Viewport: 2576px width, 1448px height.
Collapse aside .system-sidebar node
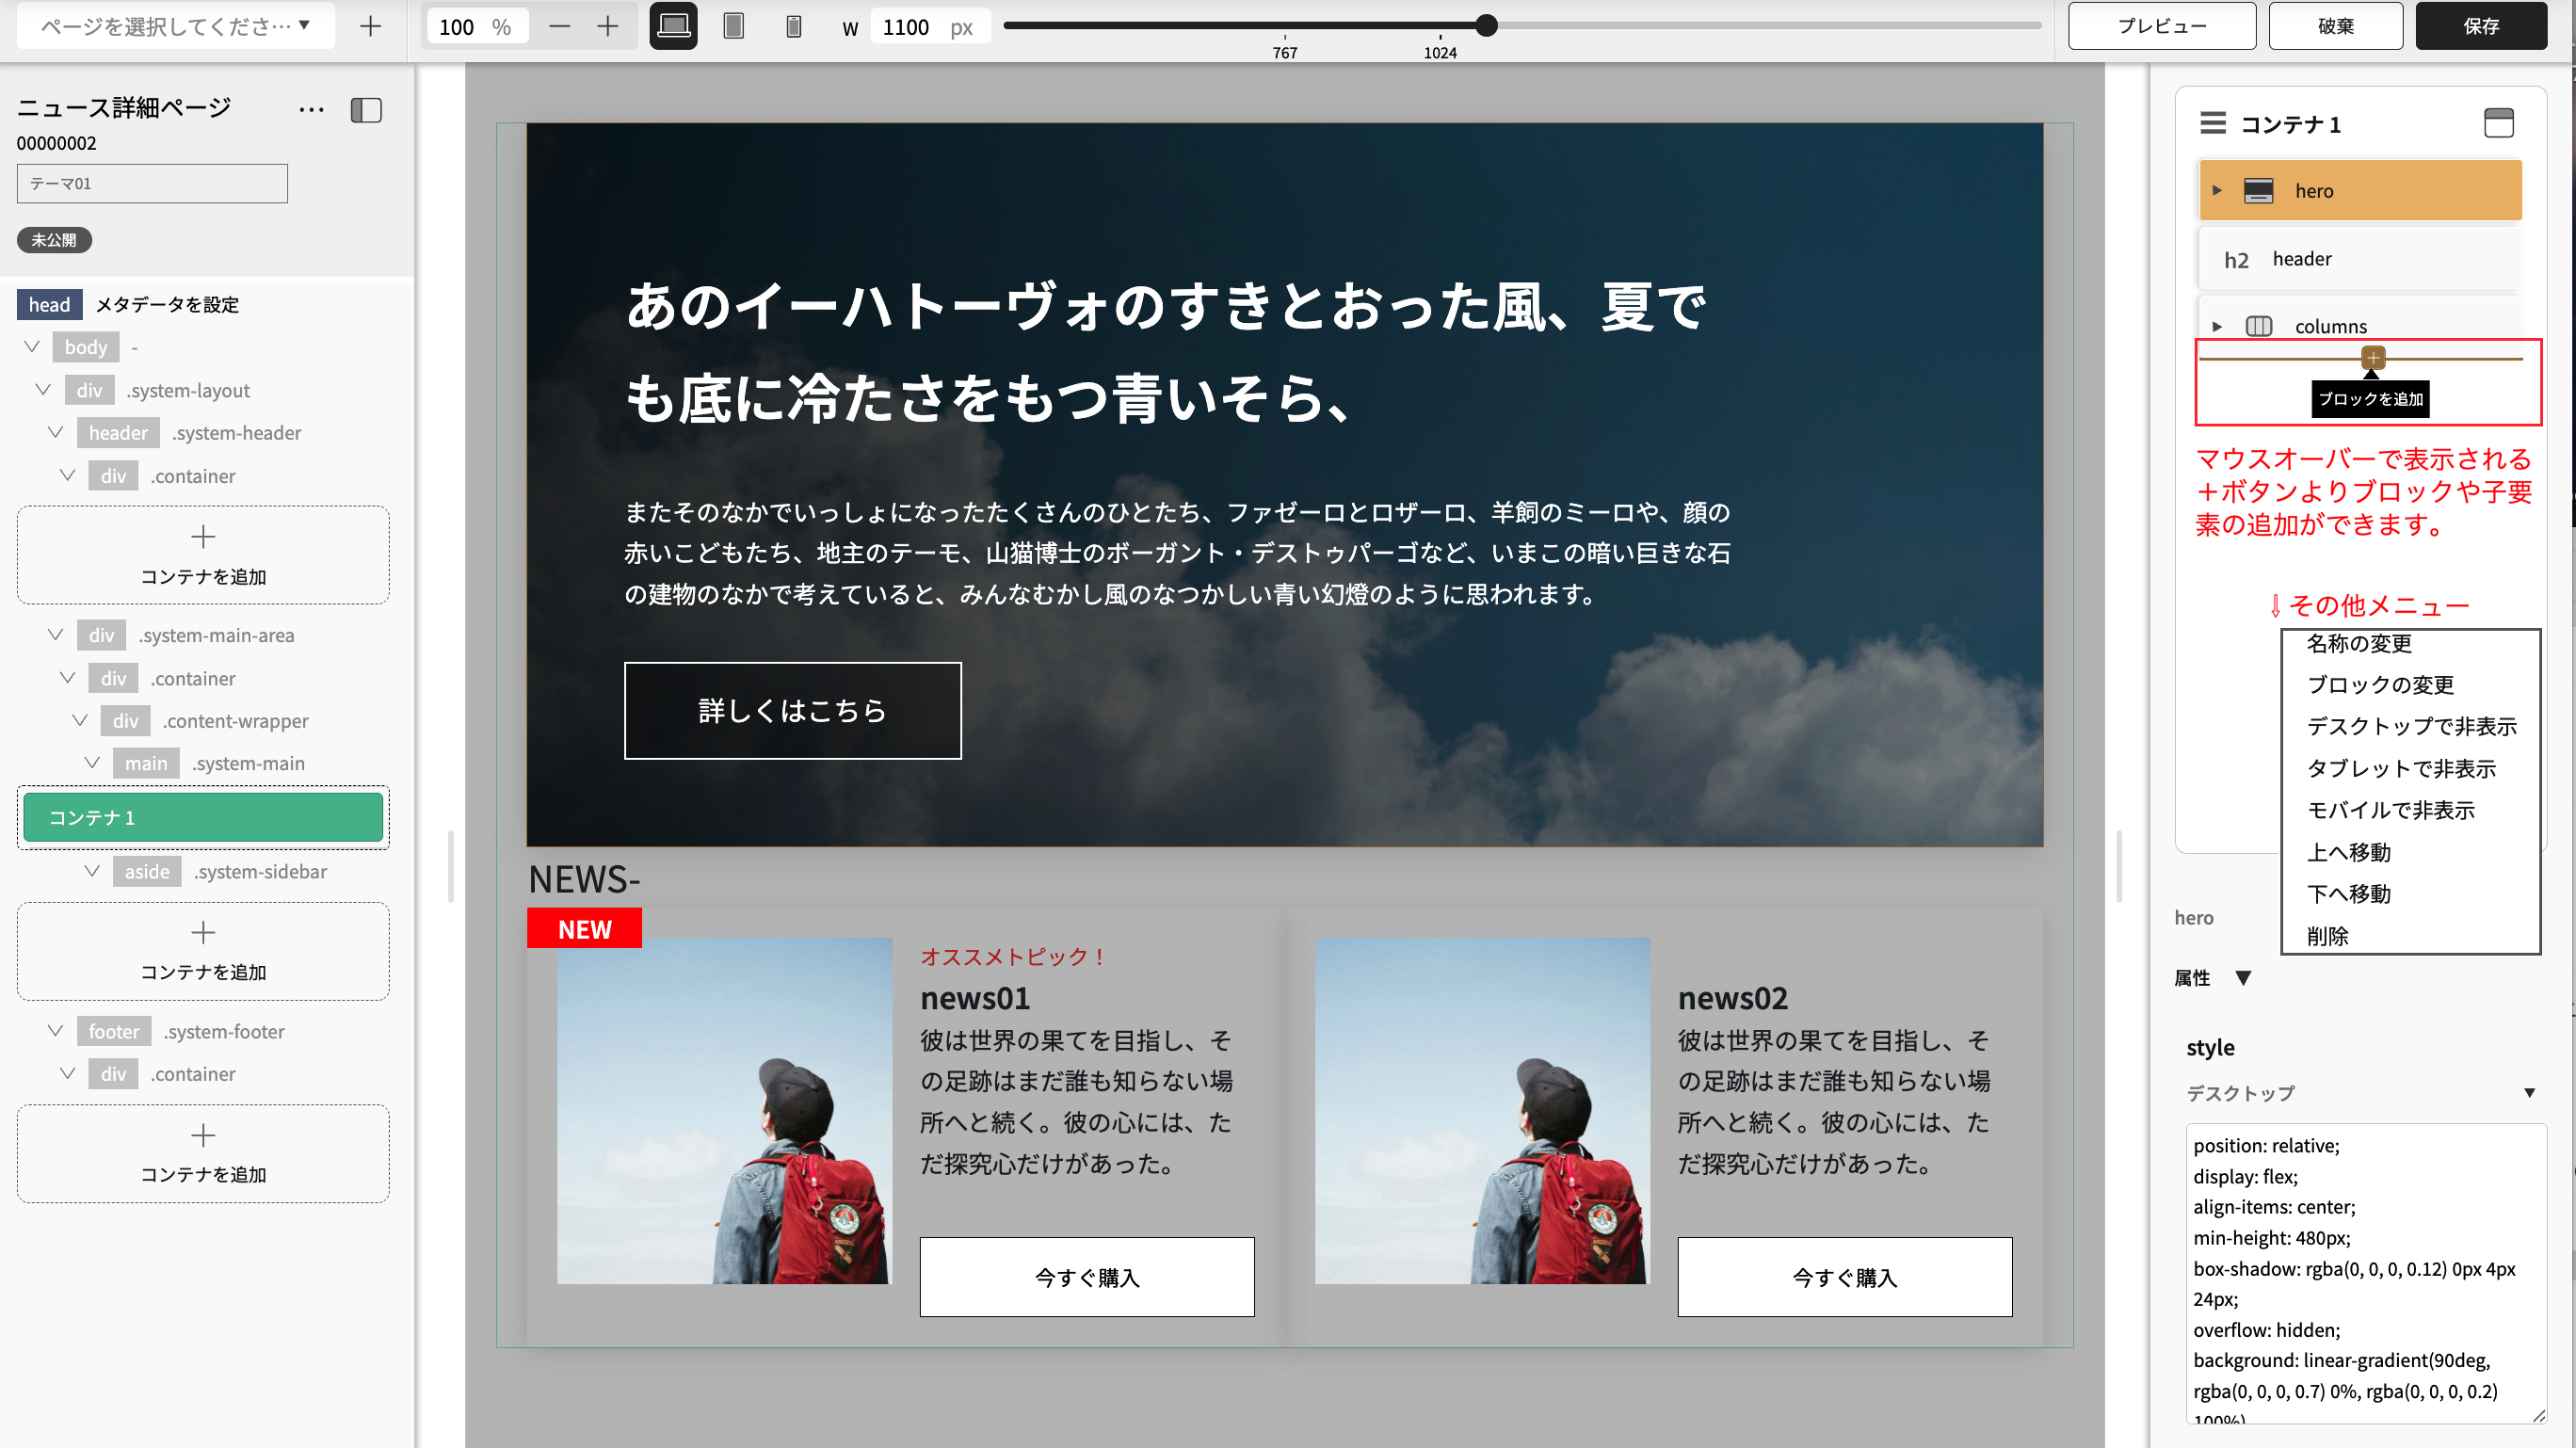tap(92, 871)
